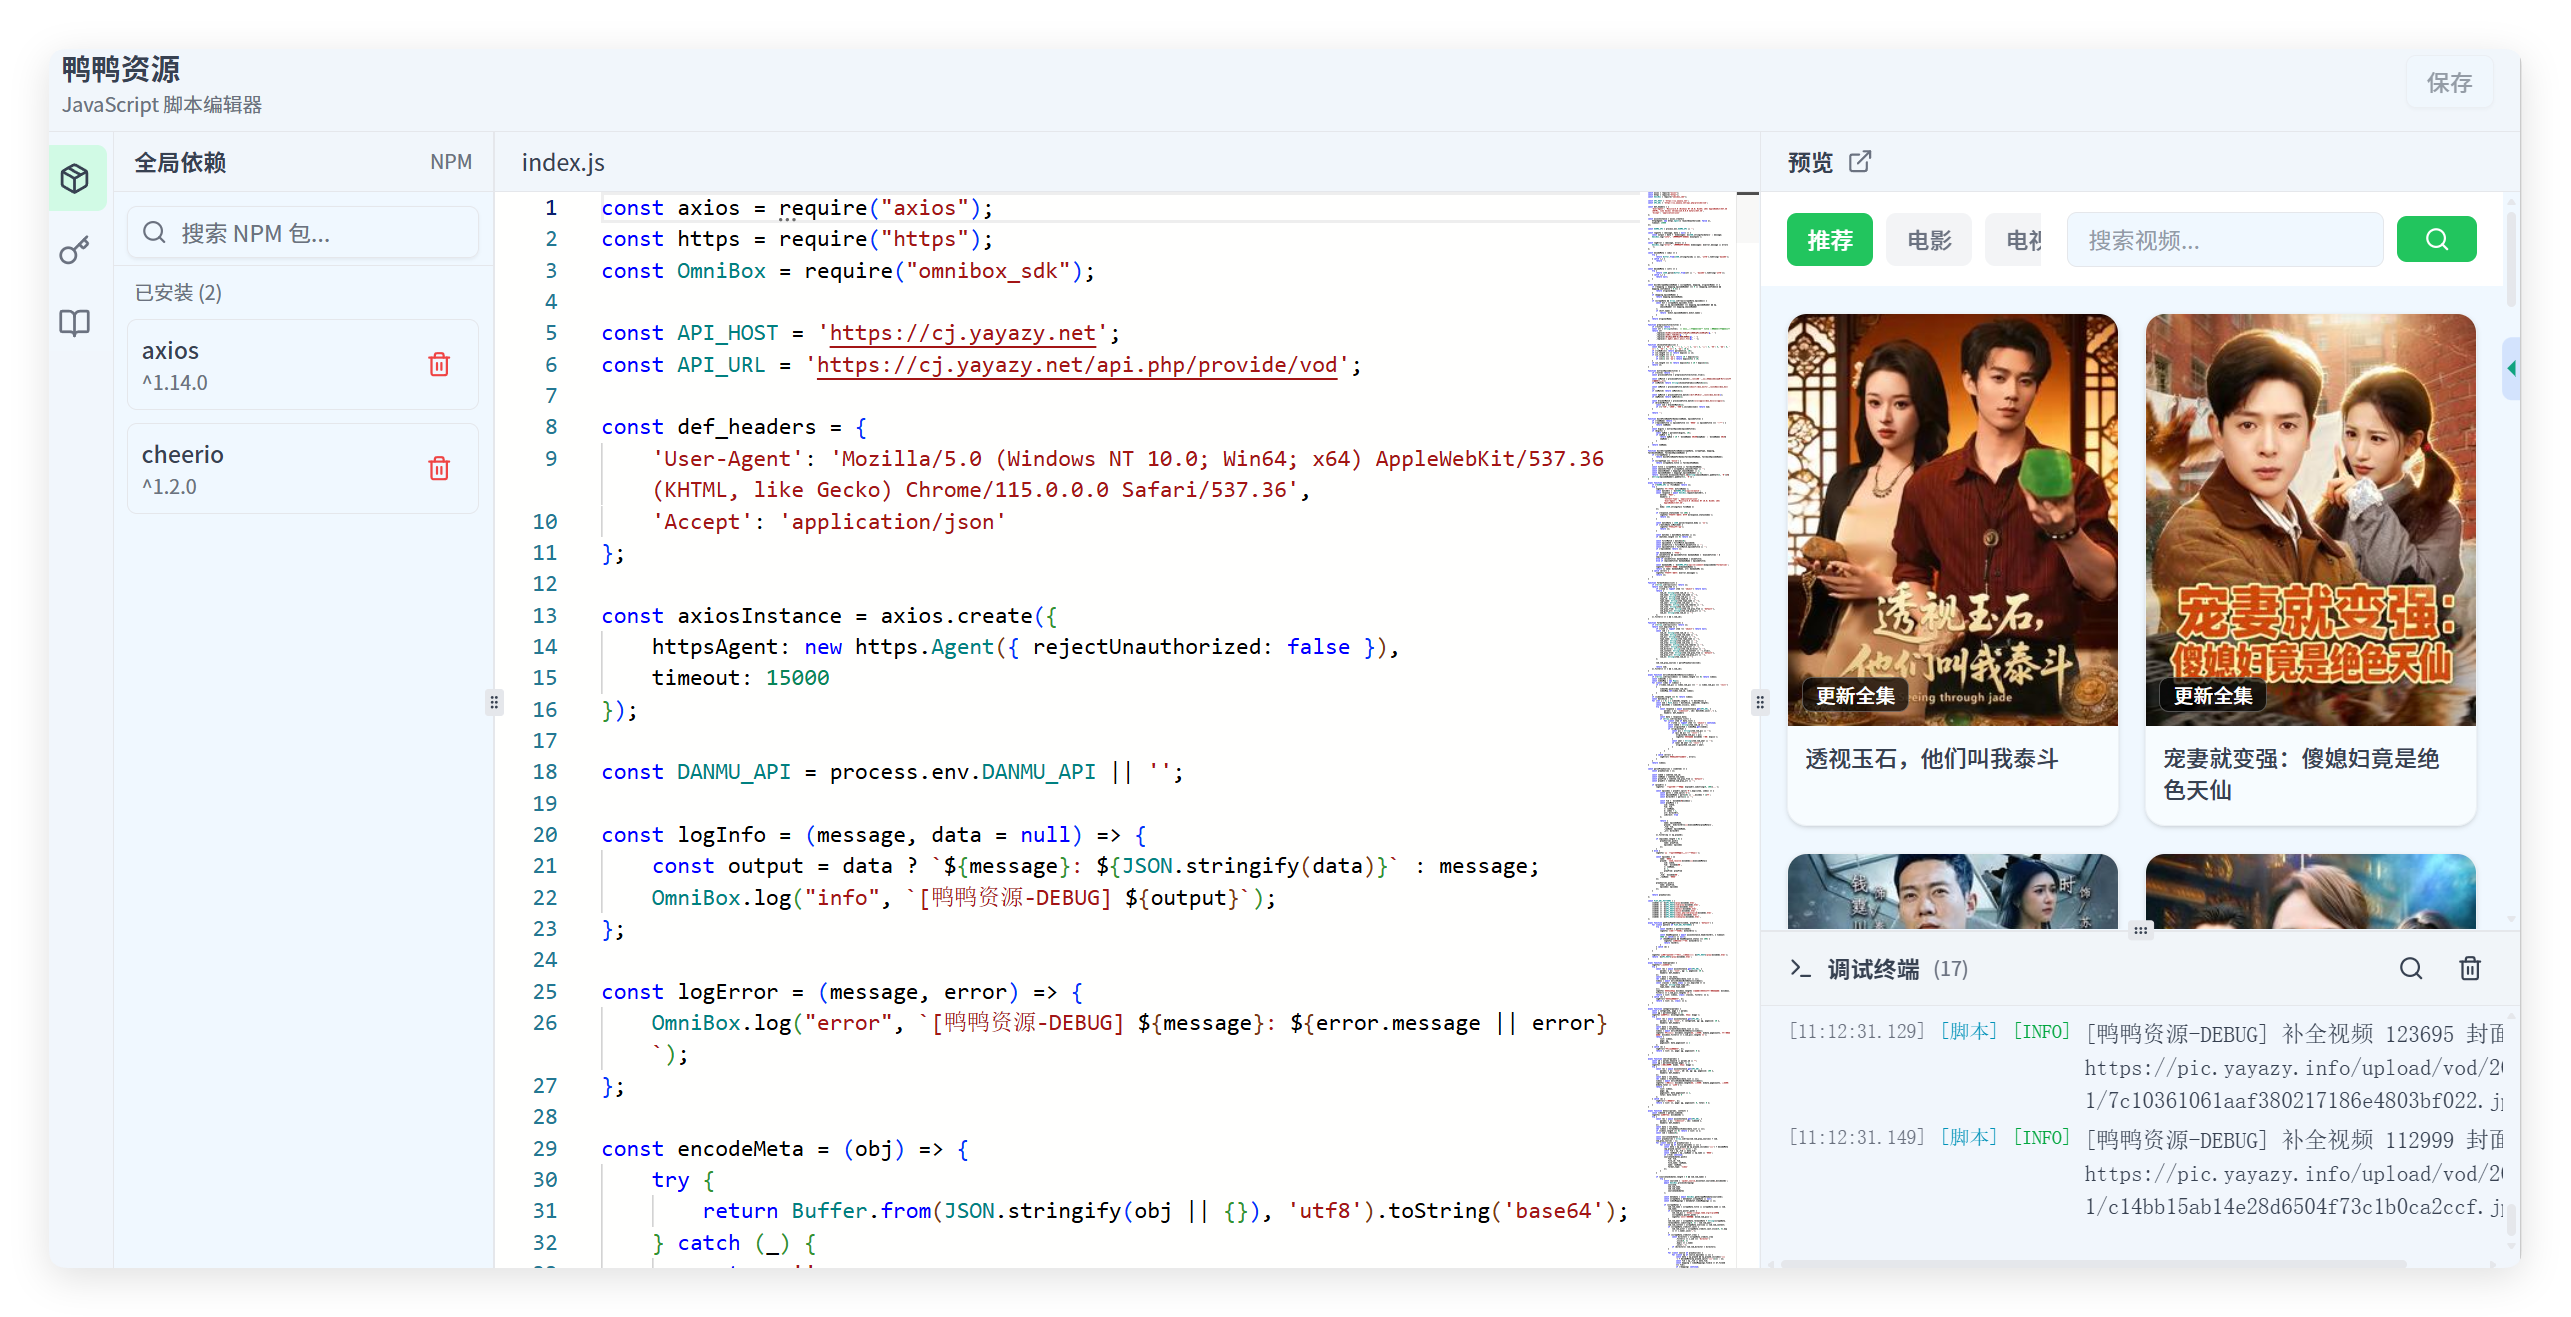Click the 更新全集 badge on 宠妻就变强 poster

click(x=2214, y=695)
